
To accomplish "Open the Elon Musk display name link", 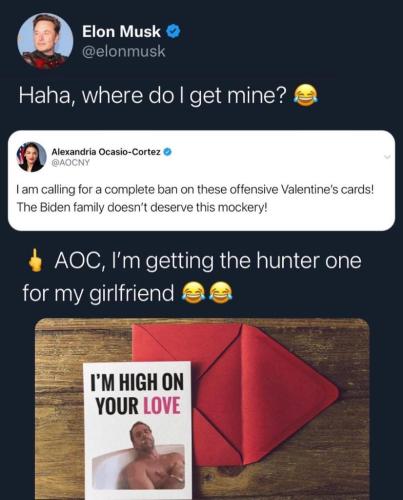I will tap(121, 31).
